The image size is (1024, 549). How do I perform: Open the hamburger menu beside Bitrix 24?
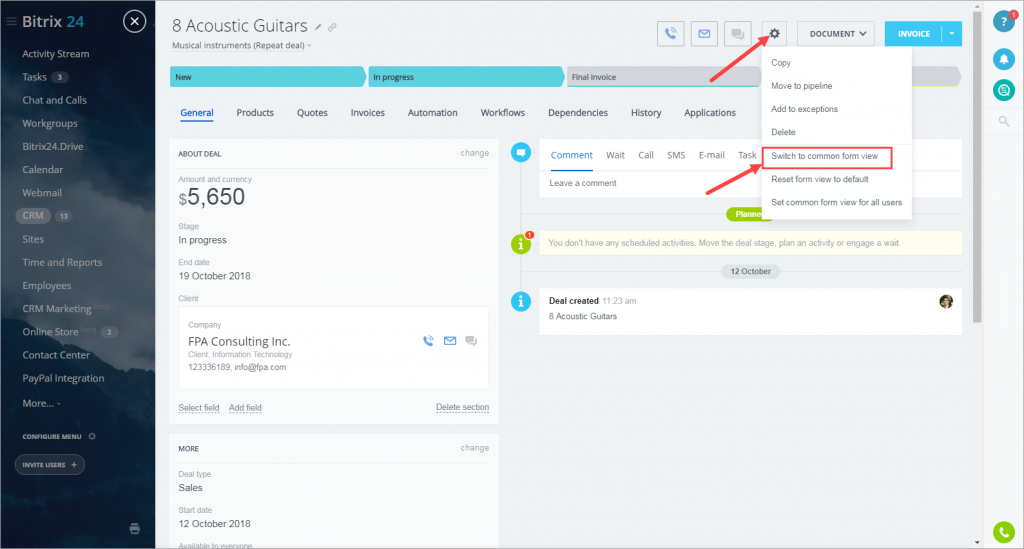click(11, 22)
